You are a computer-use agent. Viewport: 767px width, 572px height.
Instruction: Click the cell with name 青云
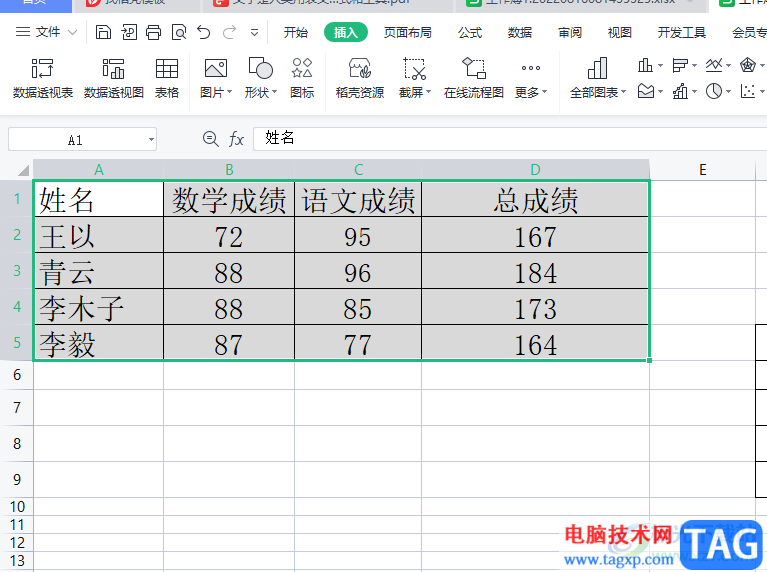click(x=98, y=271)
